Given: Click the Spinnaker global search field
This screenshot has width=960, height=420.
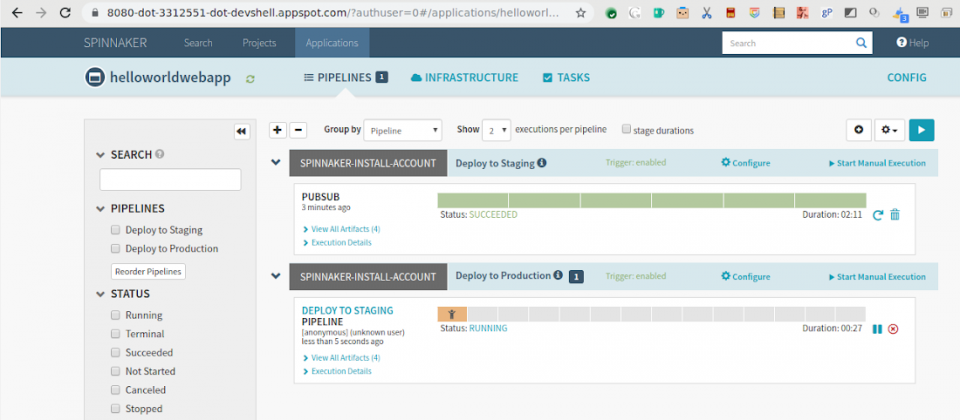Looking at the screenshot, I should pos(789,43).
